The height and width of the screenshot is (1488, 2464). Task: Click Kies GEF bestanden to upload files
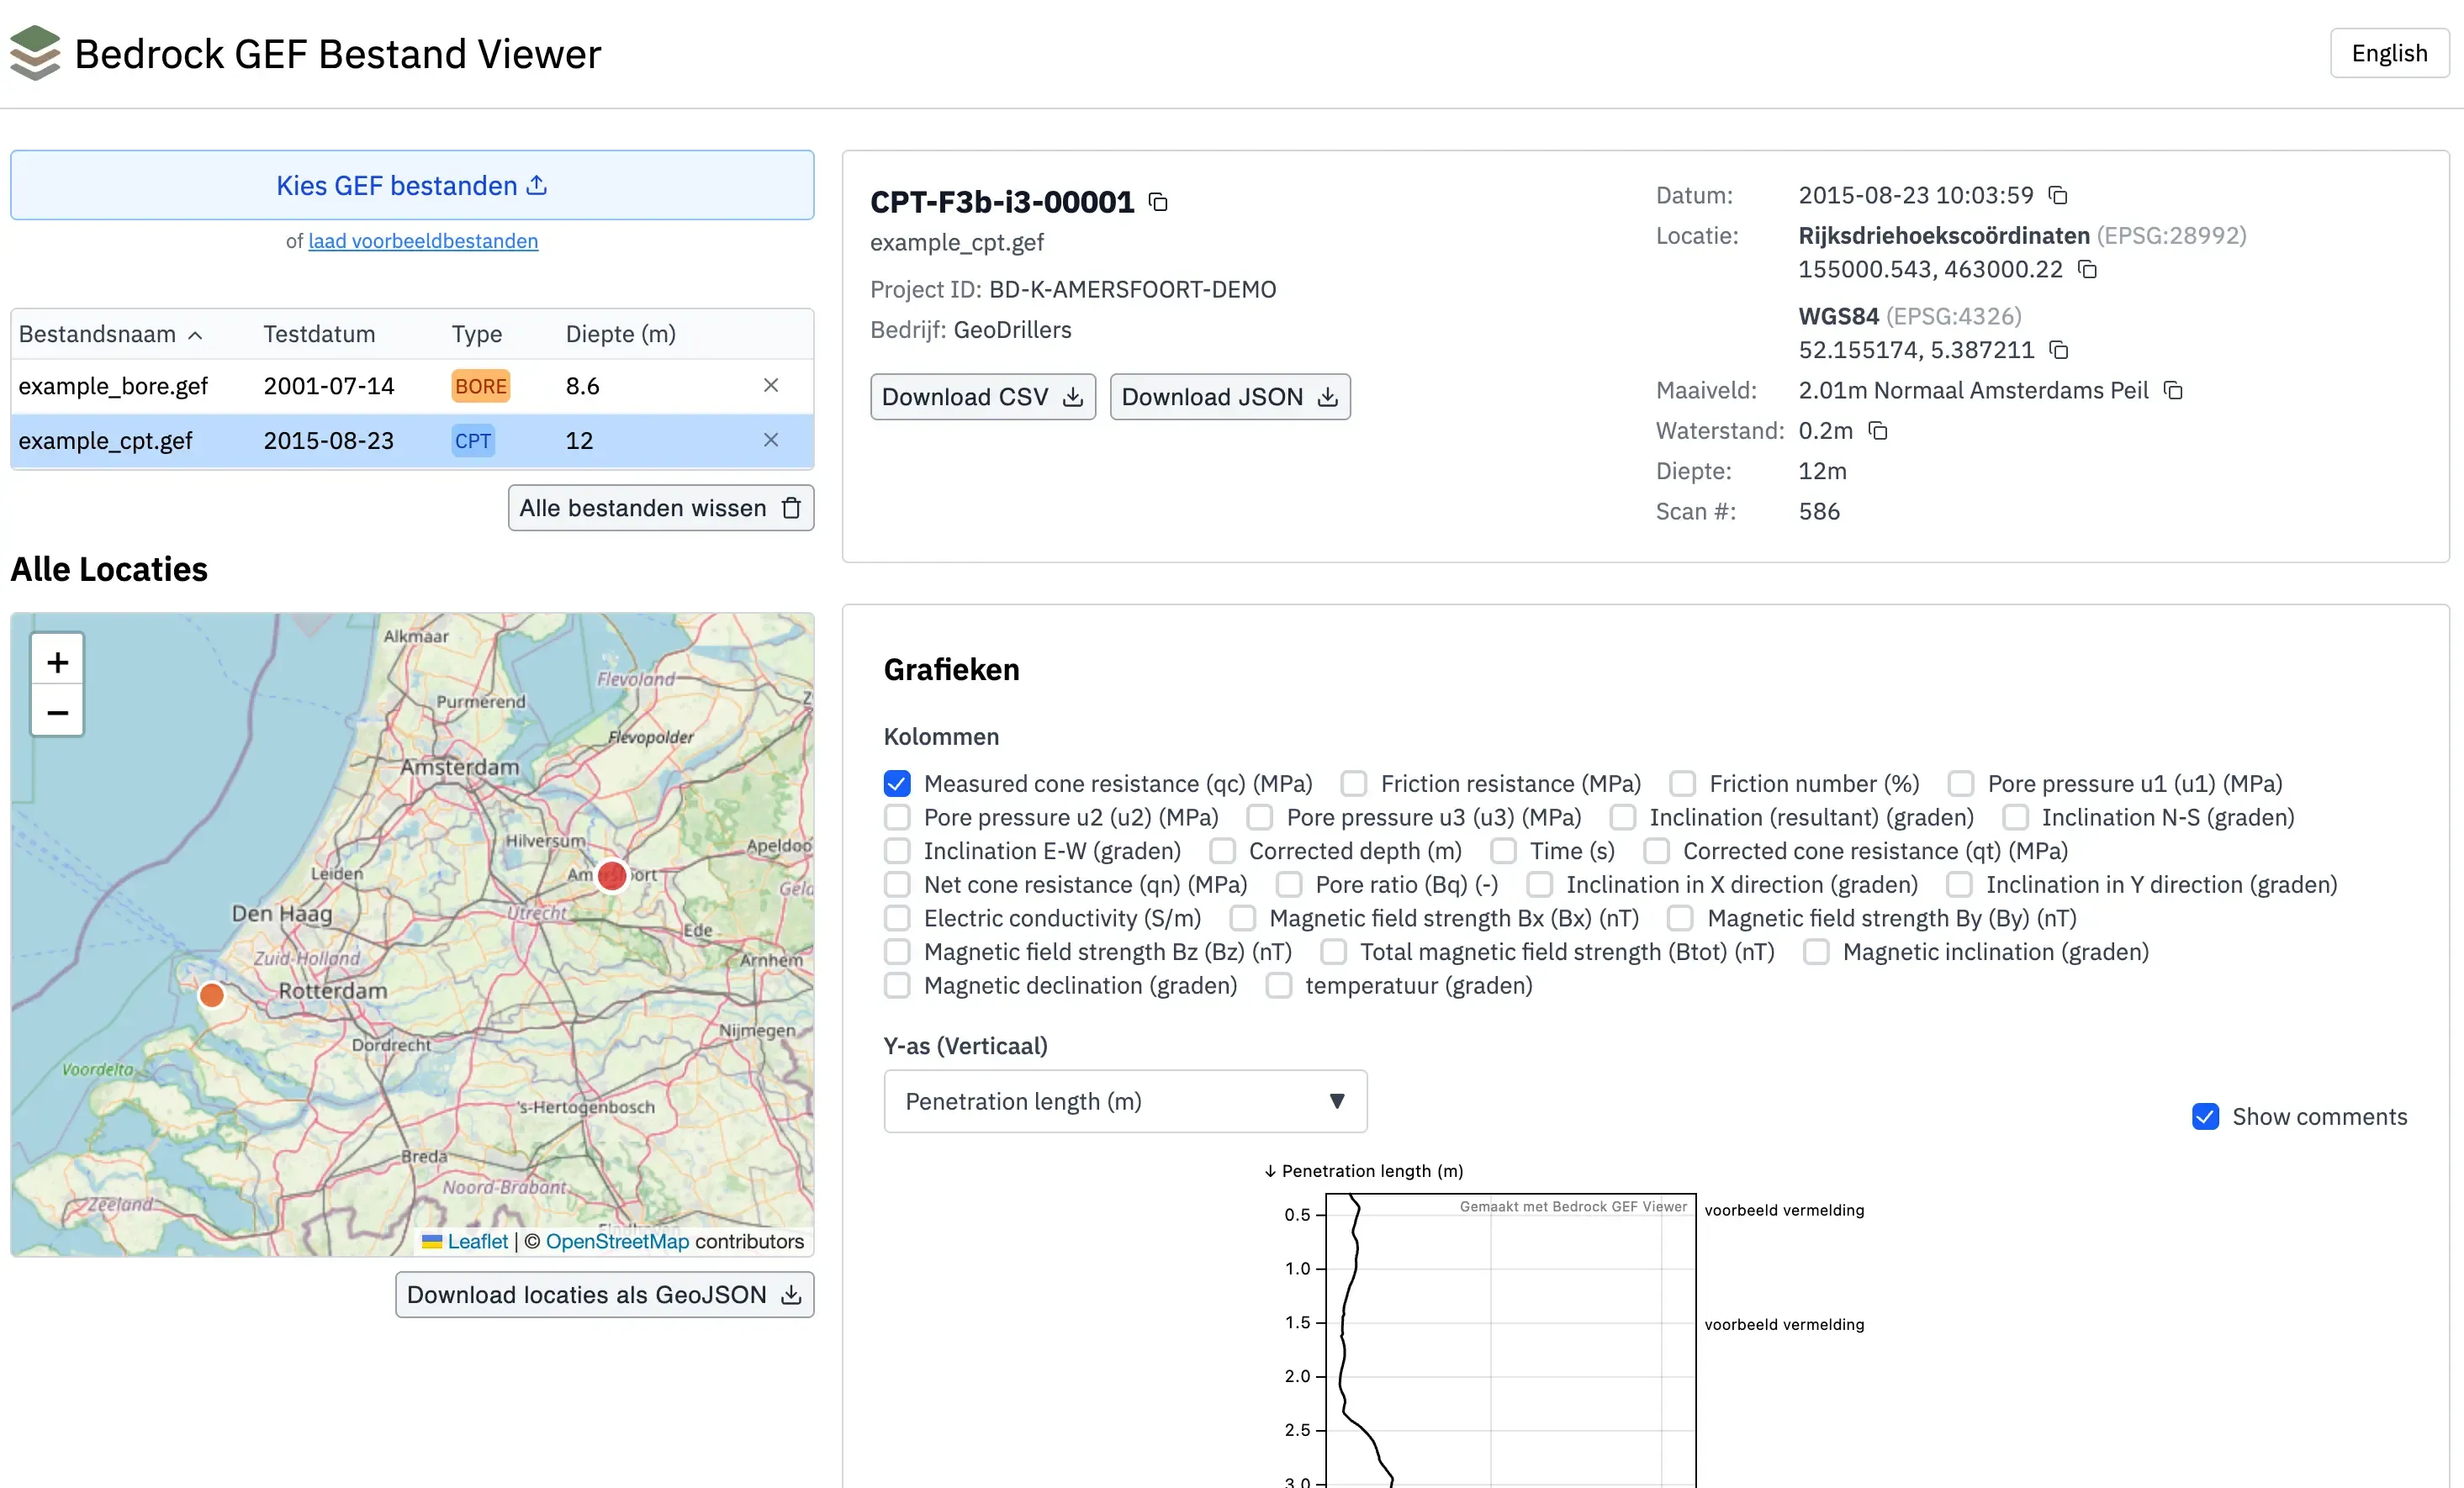pos(411,185)
